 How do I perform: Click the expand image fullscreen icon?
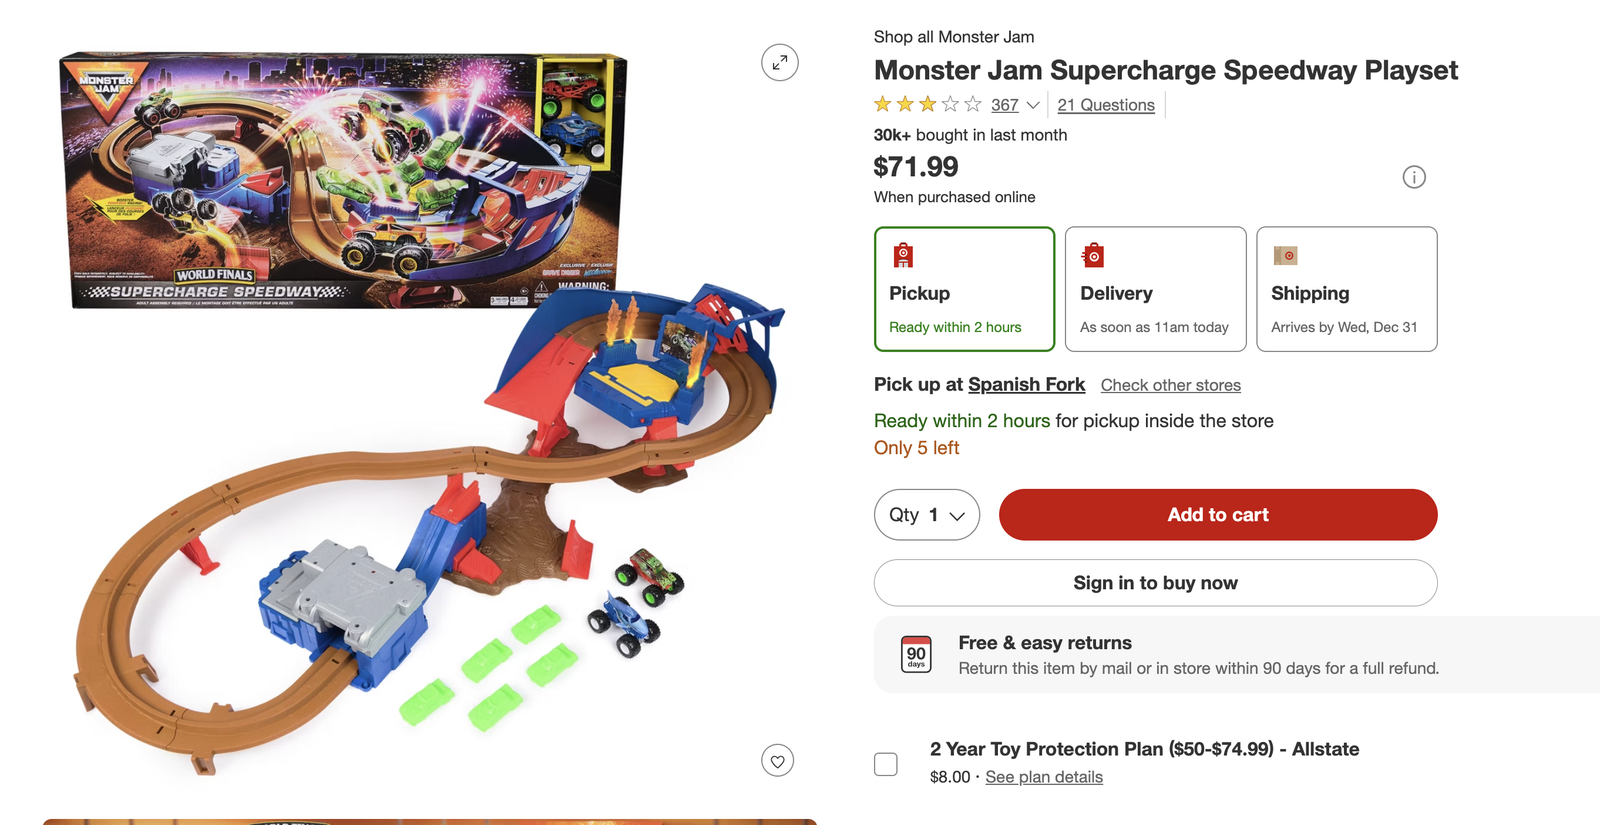click(779, 63)
